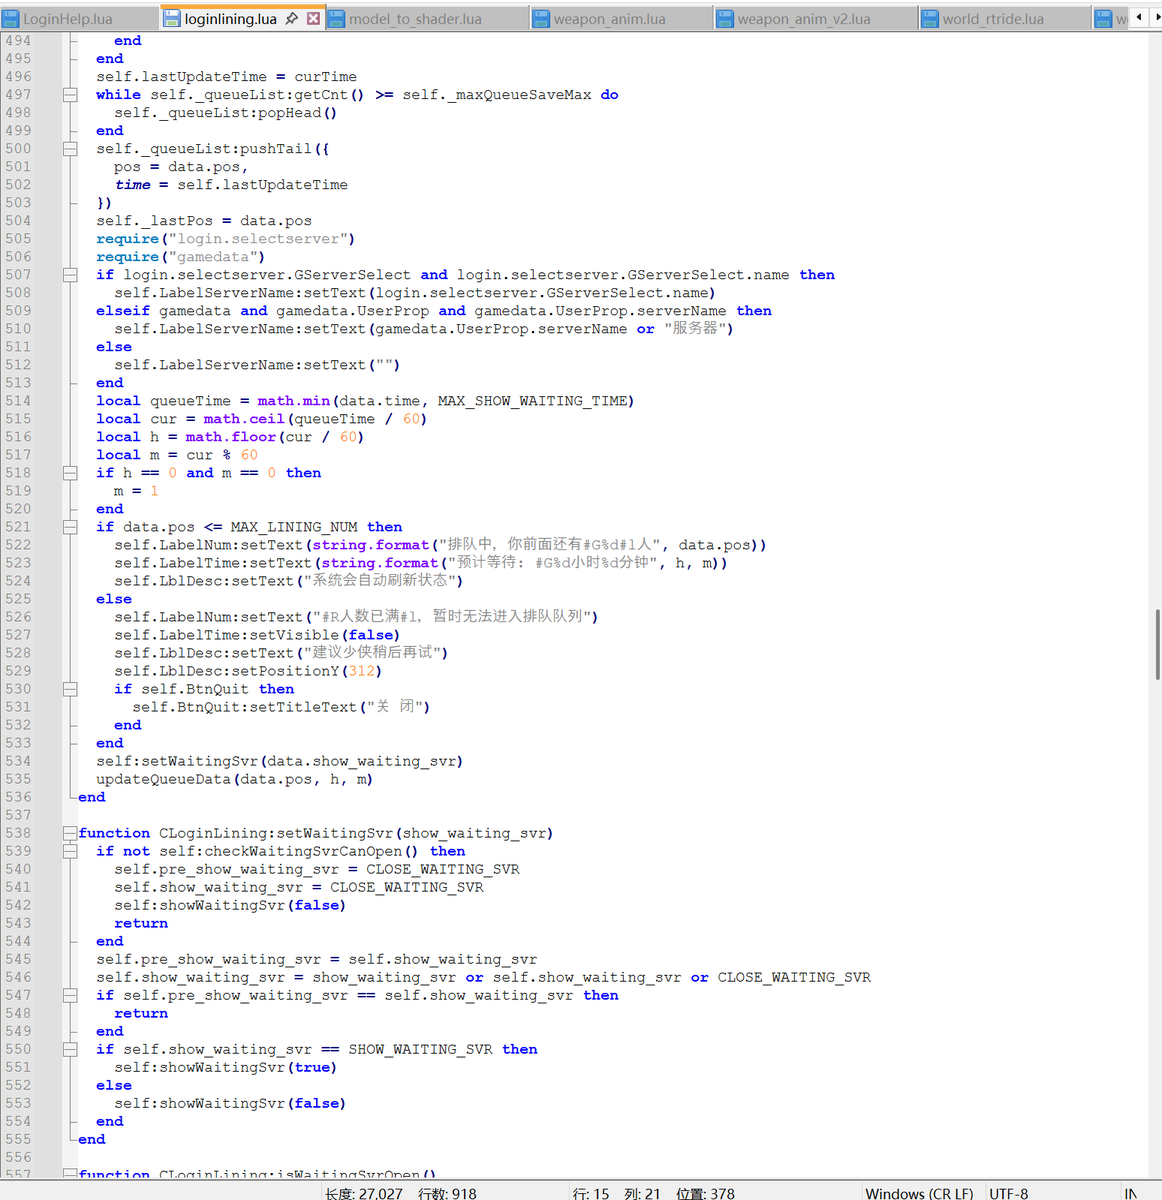Collapse the if block at line 550
Viewport: 1162px width, 1200px height.
coord(70,1049)
